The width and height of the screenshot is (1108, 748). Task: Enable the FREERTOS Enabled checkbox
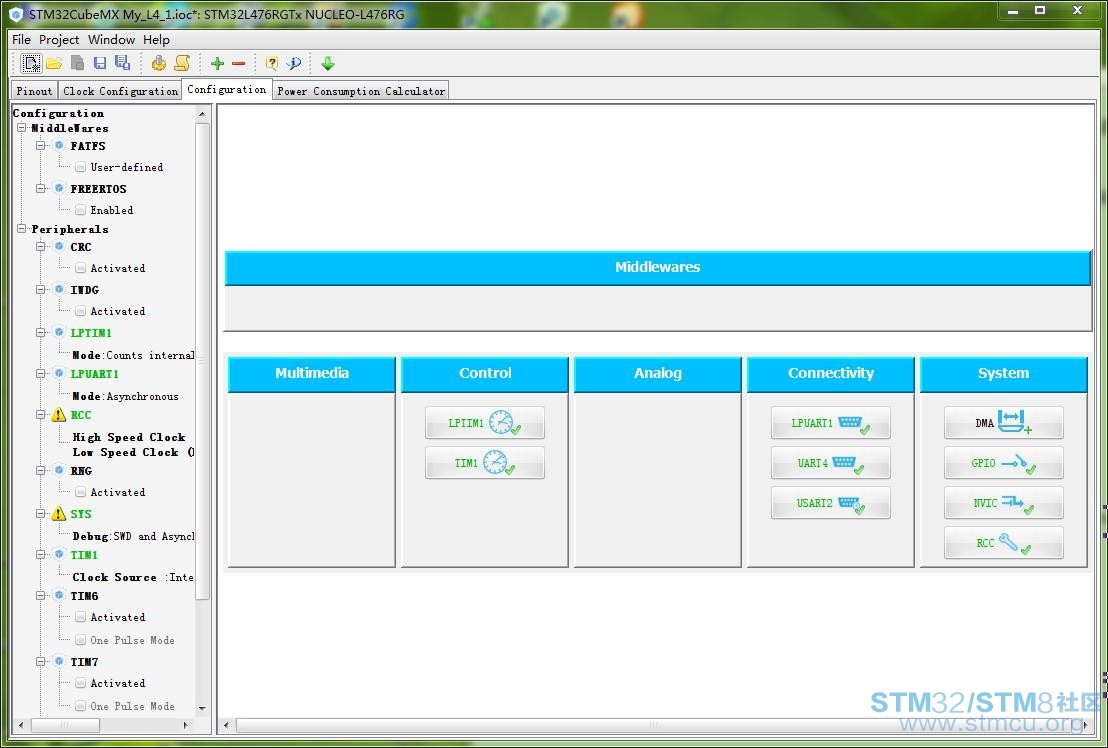click(x=81, y=210)
